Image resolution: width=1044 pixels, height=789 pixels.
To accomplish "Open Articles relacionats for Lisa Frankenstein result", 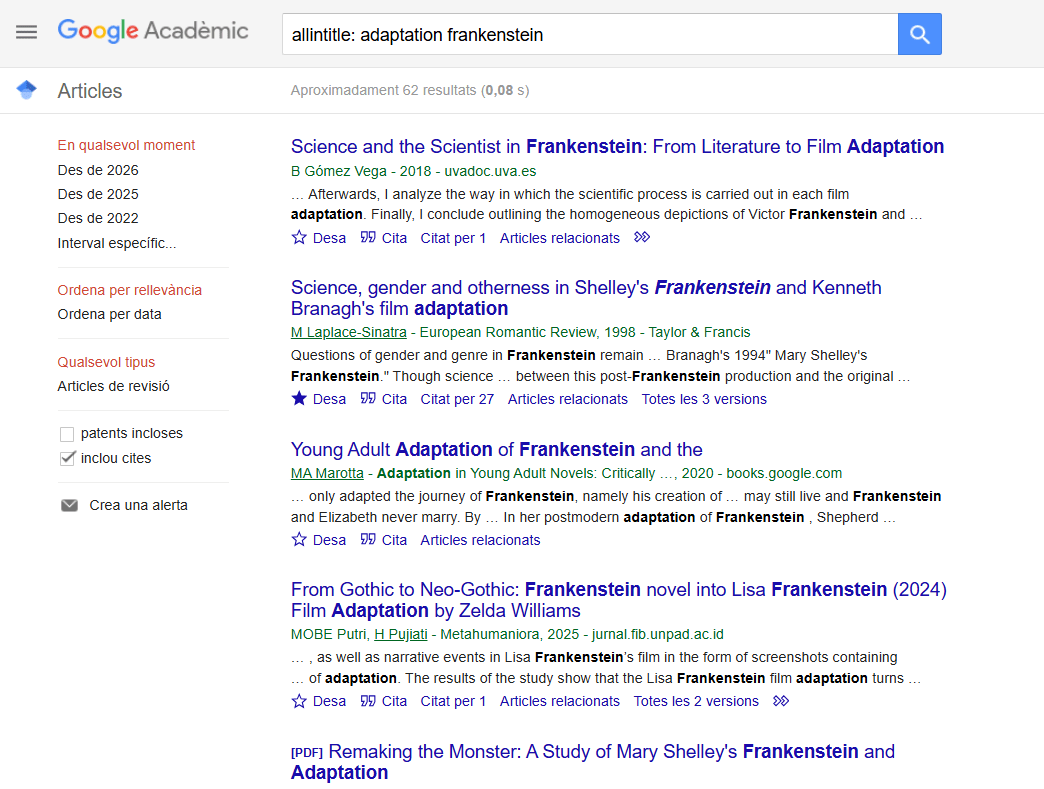I will [x=559, y=701].
